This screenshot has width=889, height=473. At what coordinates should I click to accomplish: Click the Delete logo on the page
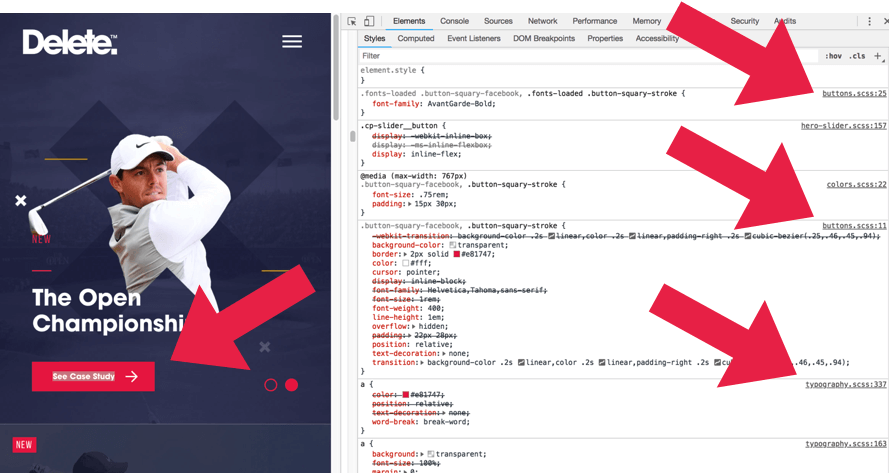[70, 42]
